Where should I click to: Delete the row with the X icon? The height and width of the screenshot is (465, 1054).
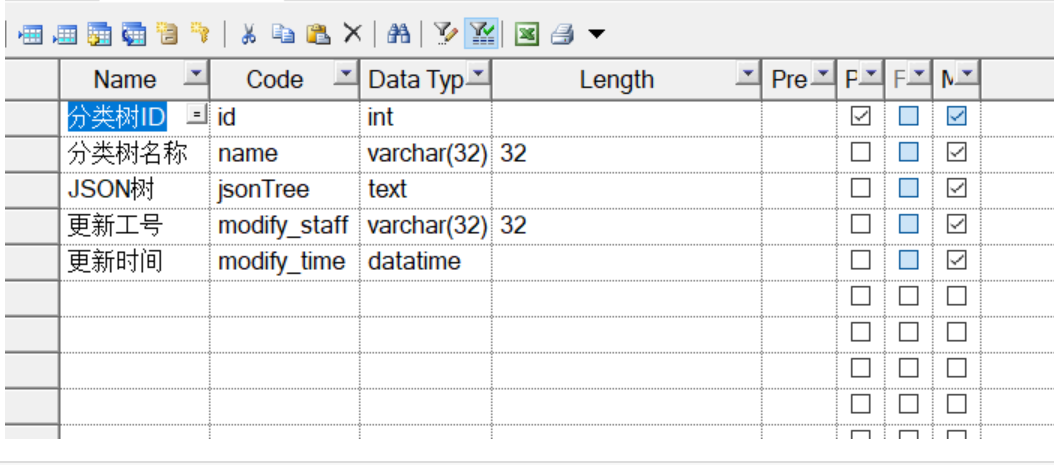point(352,34)
